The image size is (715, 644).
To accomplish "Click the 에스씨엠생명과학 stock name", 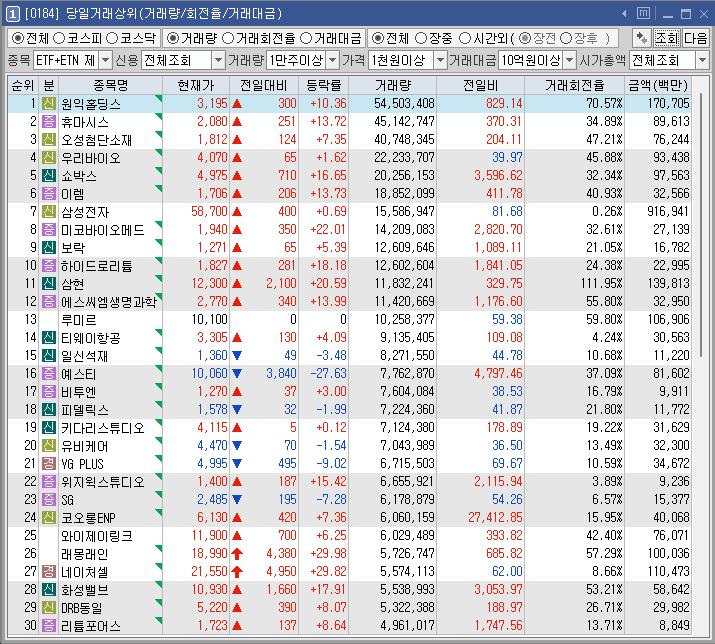I will [x=109, y=301].
